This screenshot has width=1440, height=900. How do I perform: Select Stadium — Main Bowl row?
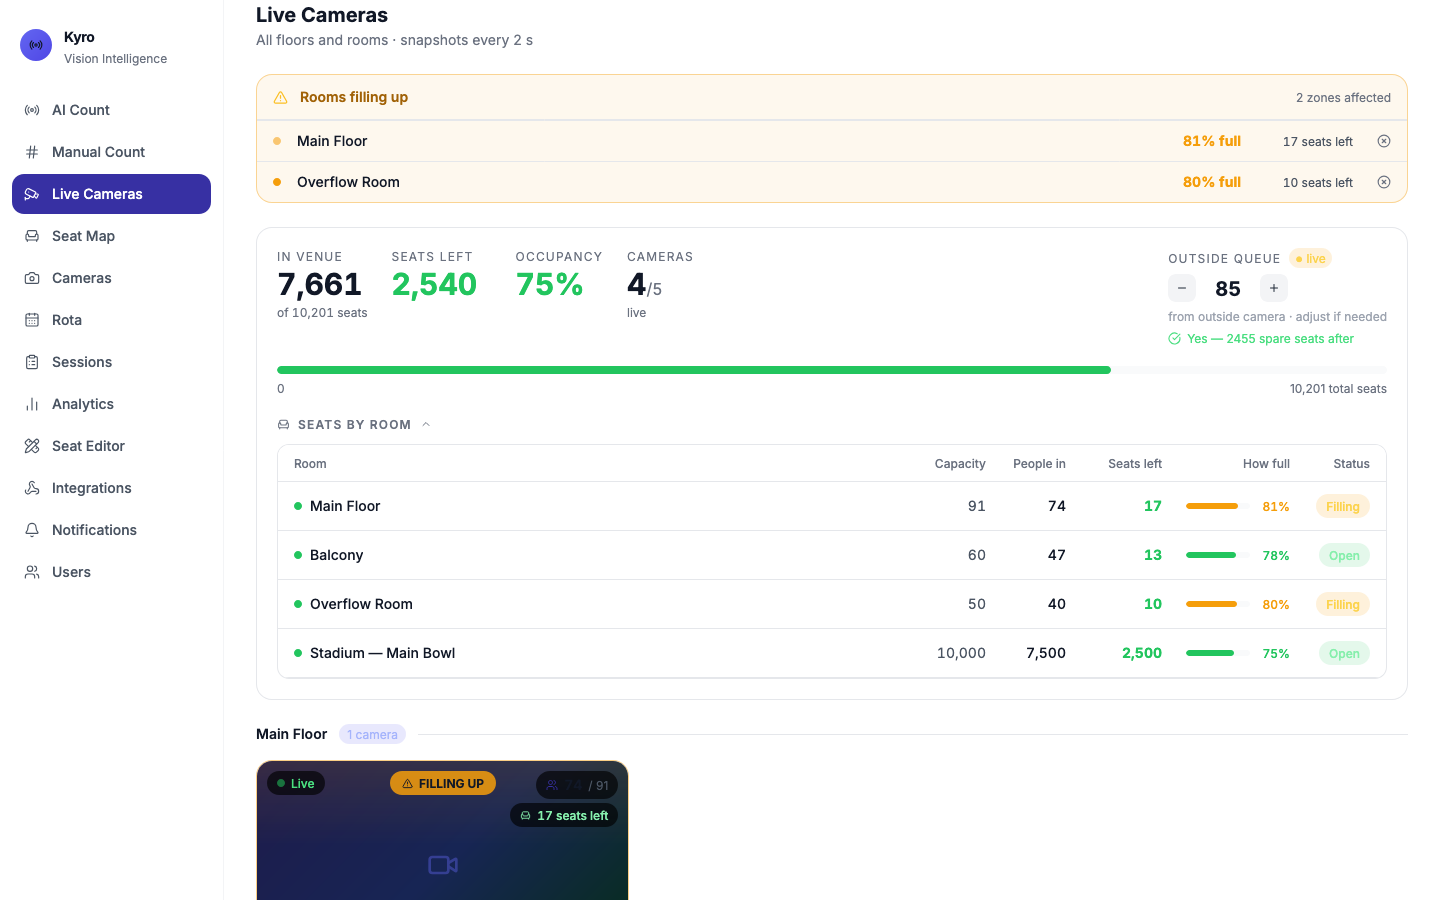(832, 653)
